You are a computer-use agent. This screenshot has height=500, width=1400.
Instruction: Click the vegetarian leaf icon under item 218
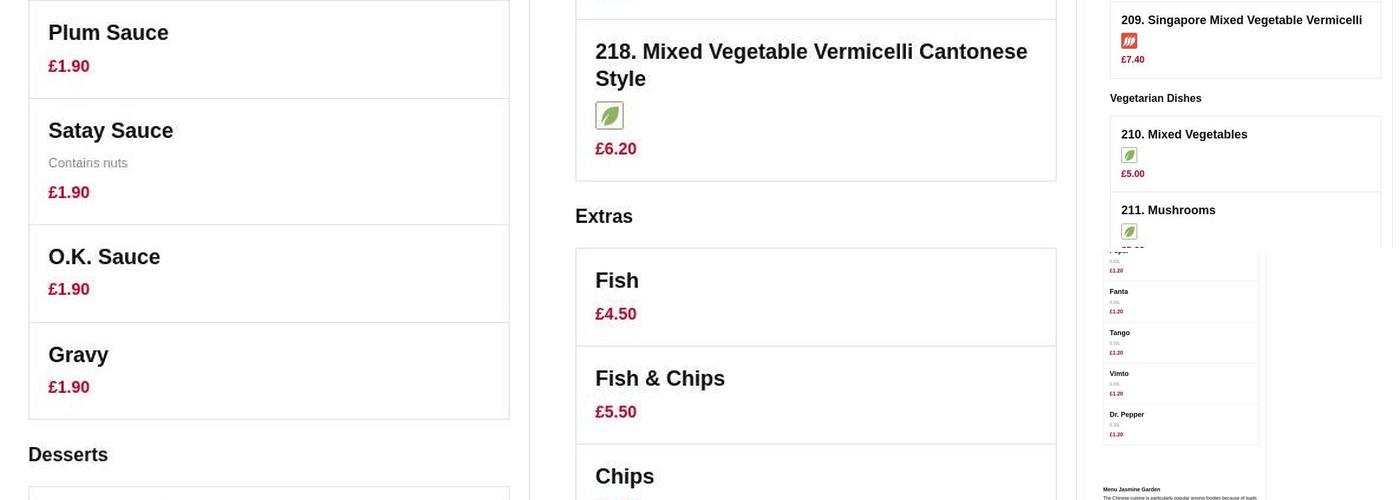(609, 116)
